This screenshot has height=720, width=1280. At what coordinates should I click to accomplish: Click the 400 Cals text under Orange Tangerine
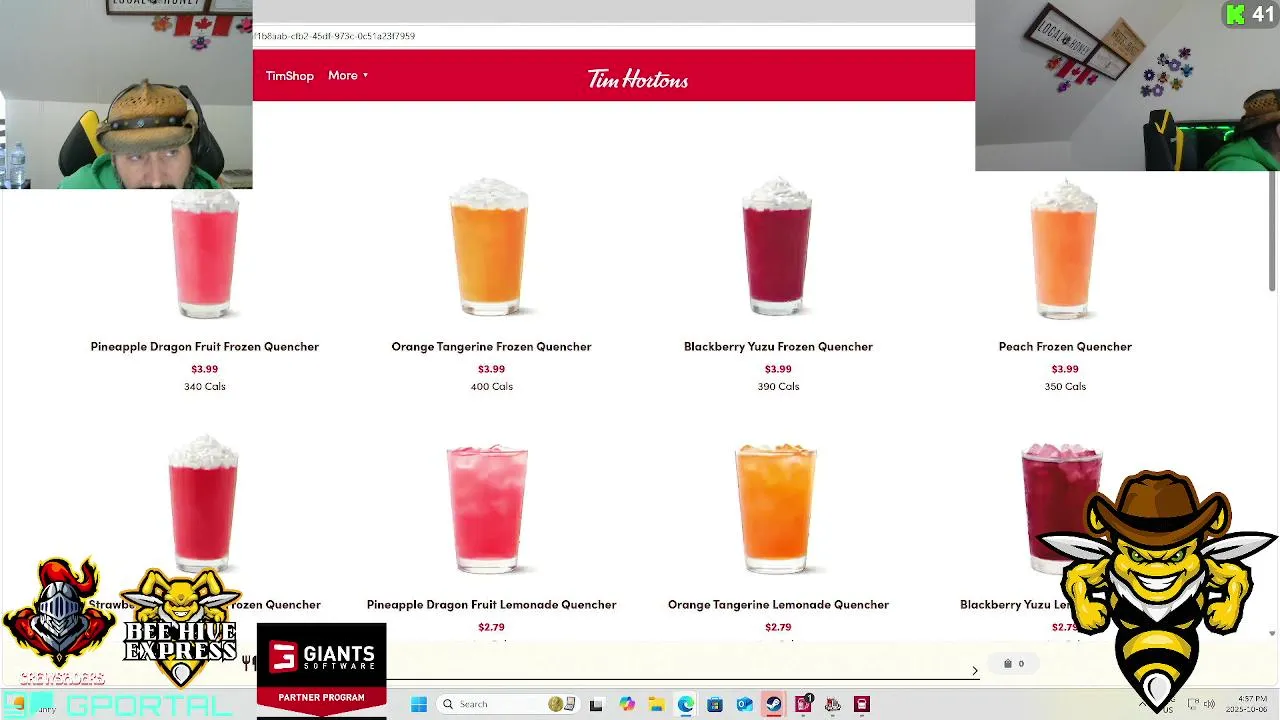tap(491, 386)
